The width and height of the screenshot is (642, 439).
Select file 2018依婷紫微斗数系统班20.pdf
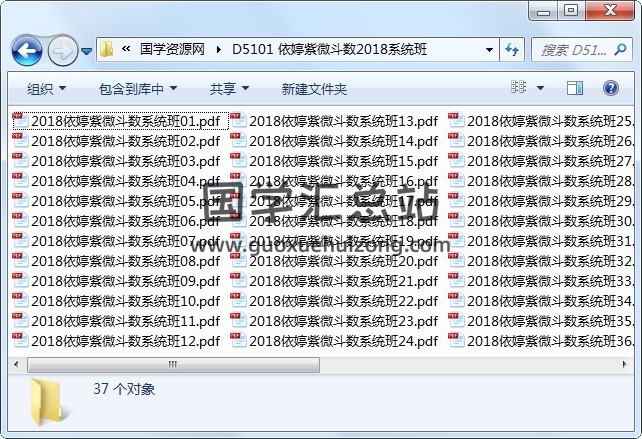[335, 261]
